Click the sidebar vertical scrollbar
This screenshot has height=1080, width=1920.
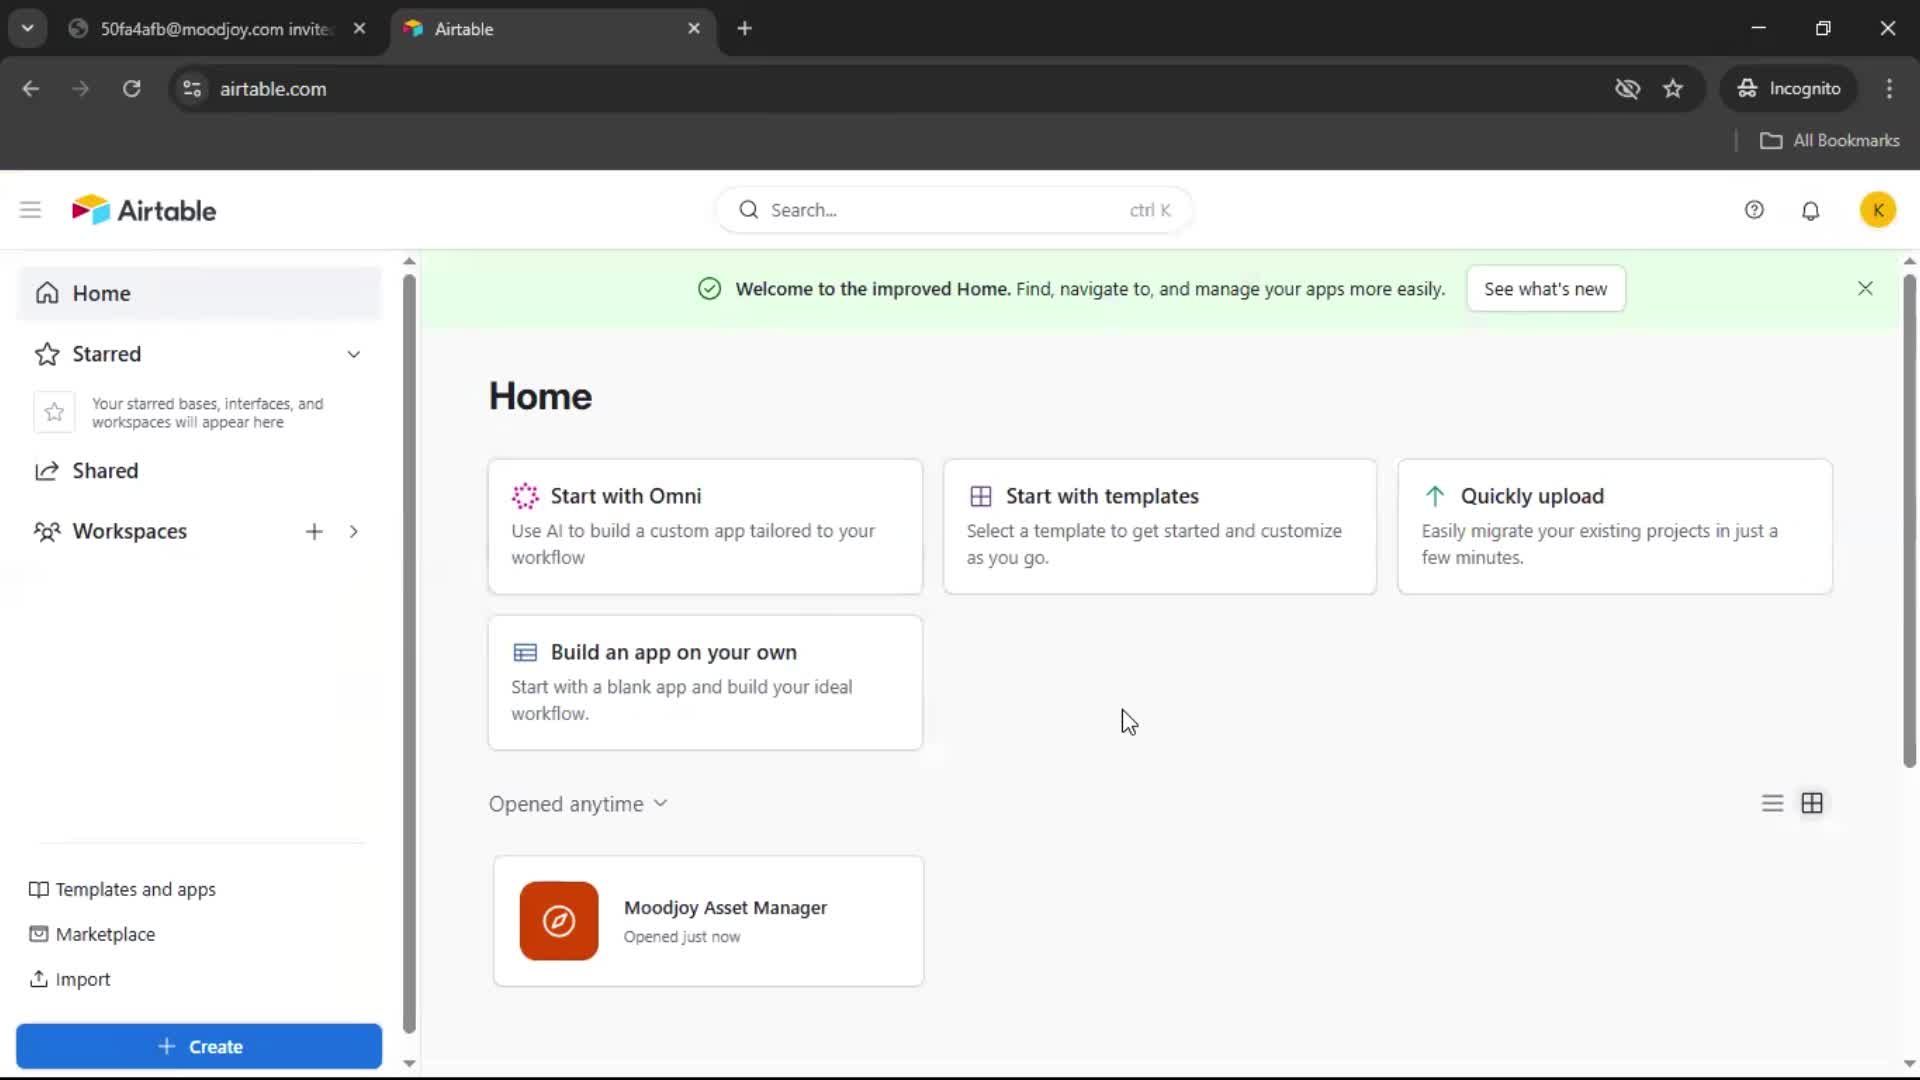409,655
